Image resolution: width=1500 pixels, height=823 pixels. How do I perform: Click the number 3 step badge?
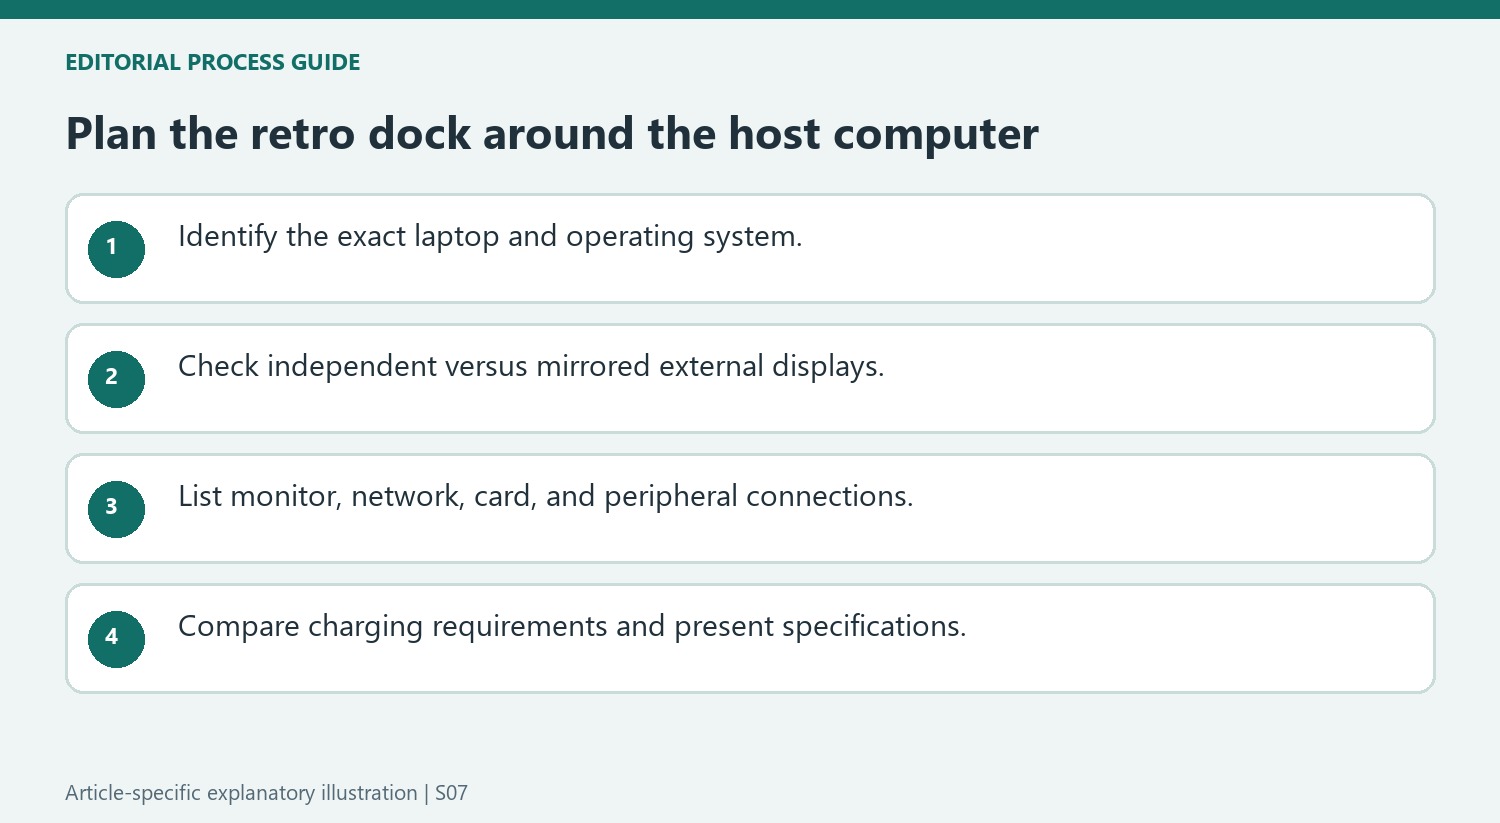click(116, 509)
